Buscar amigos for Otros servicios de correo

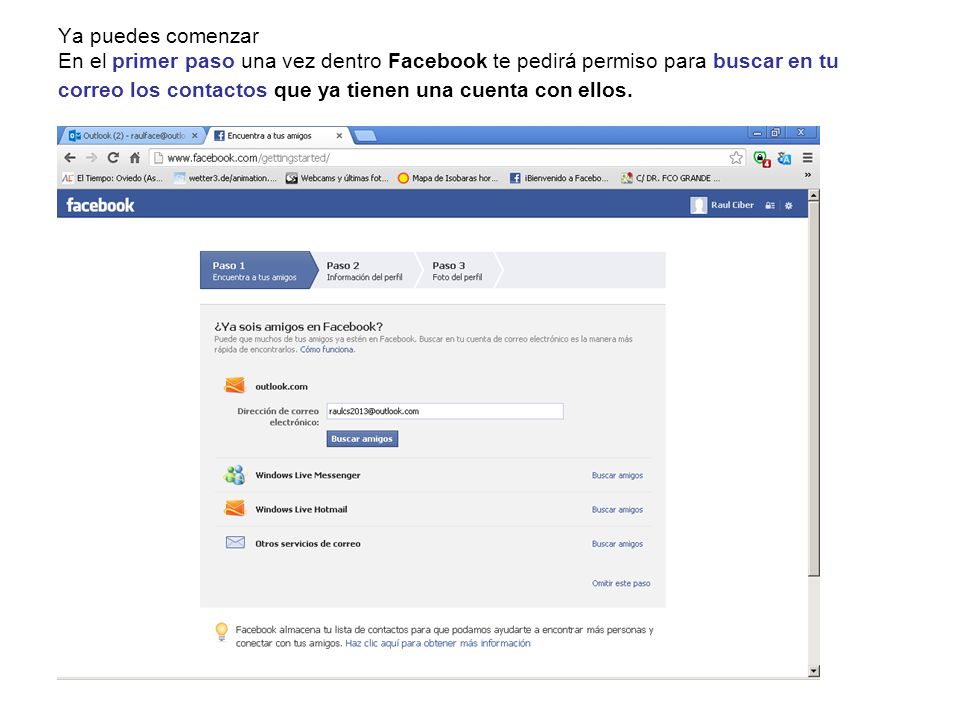pos(617,544)
